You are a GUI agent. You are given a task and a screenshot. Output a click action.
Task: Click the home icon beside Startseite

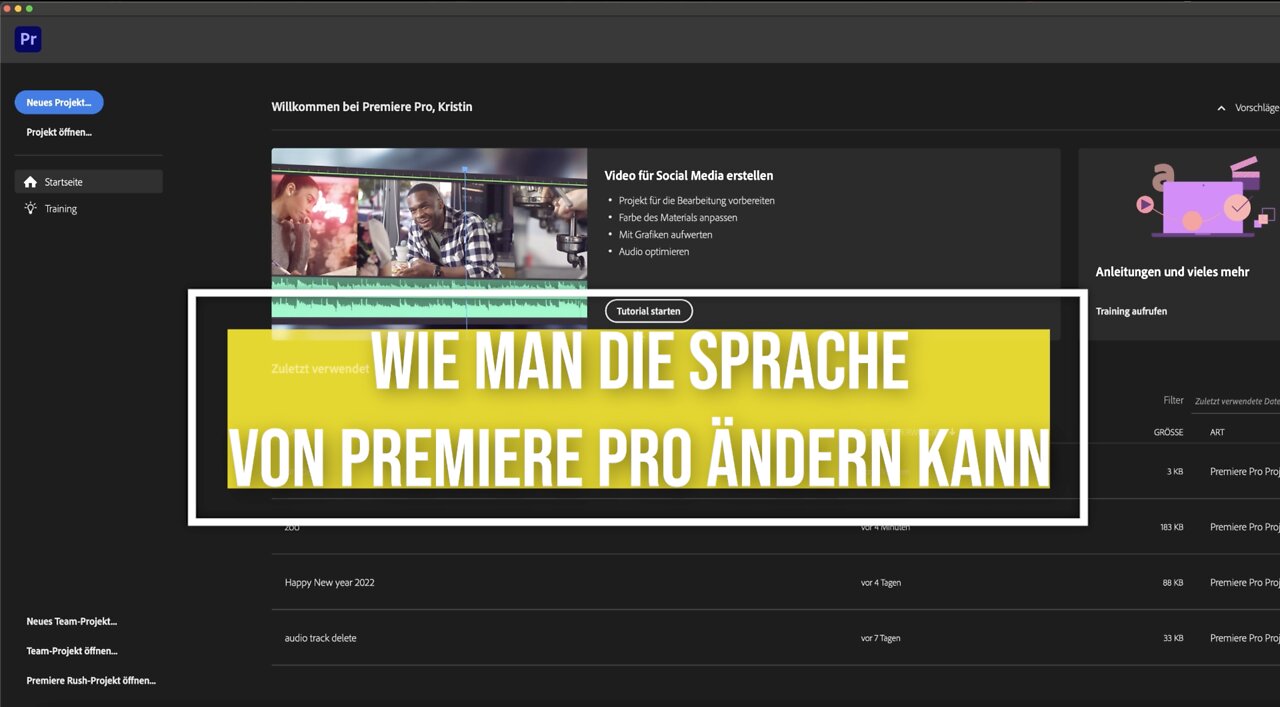30,182
